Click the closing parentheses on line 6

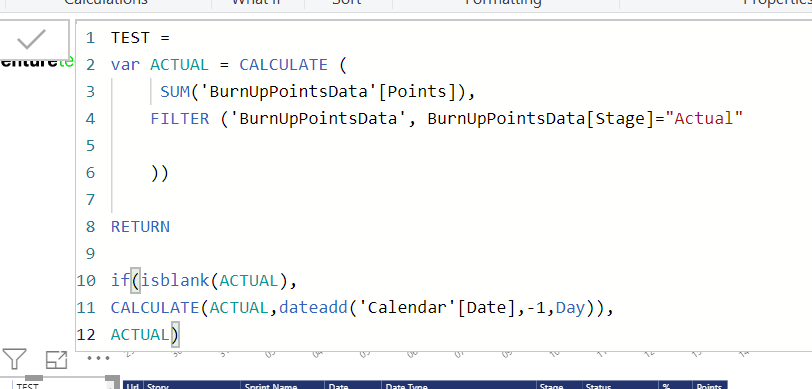[160, 173]
